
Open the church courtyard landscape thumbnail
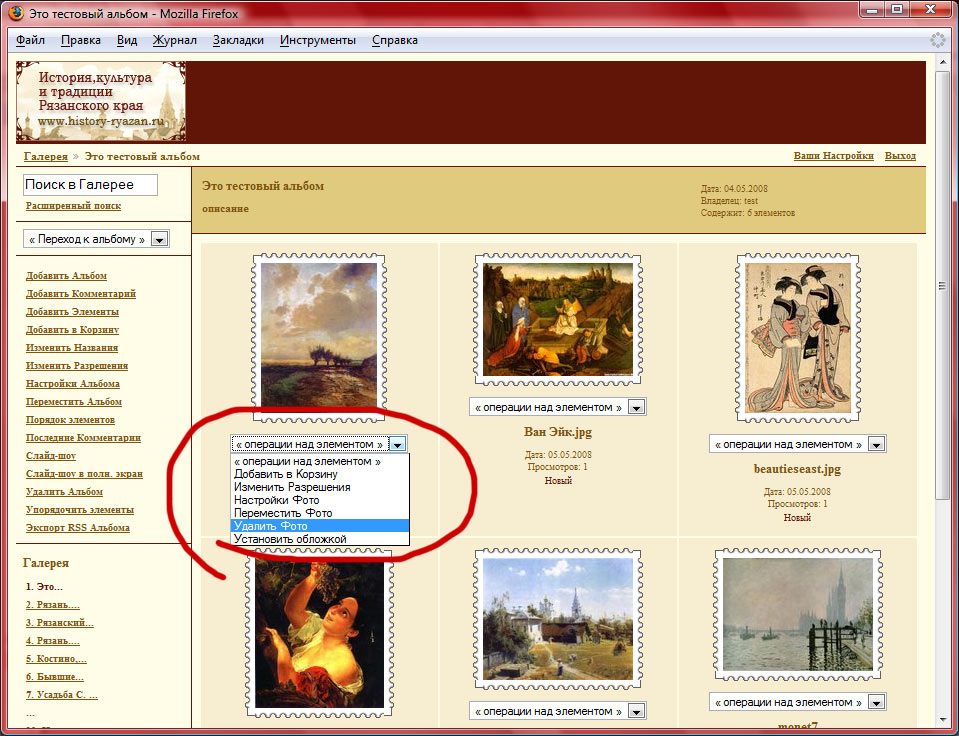pos(558,619)
